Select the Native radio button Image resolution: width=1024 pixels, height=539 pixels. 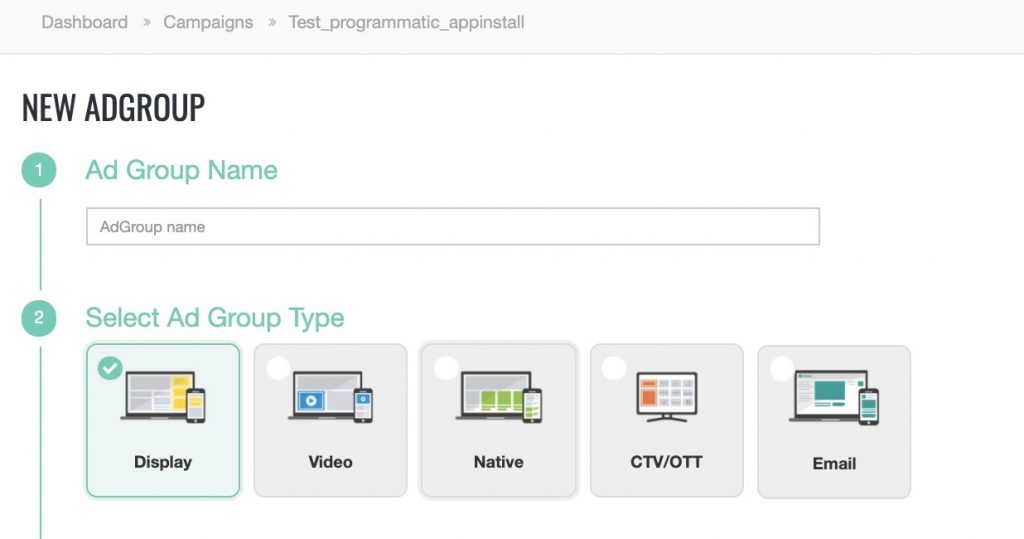click(x=446, y=368)
